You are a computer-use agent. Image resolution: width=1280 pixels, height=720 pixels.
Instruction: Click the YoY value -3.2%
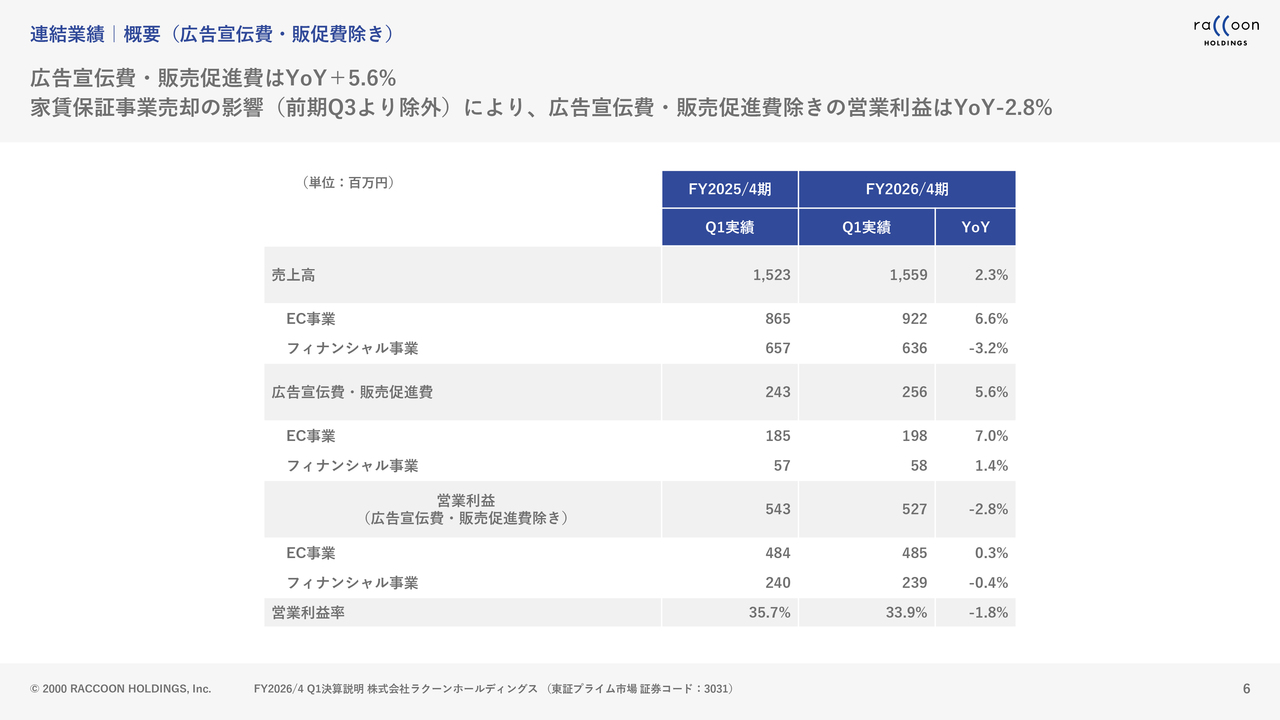tap(989, 348)
